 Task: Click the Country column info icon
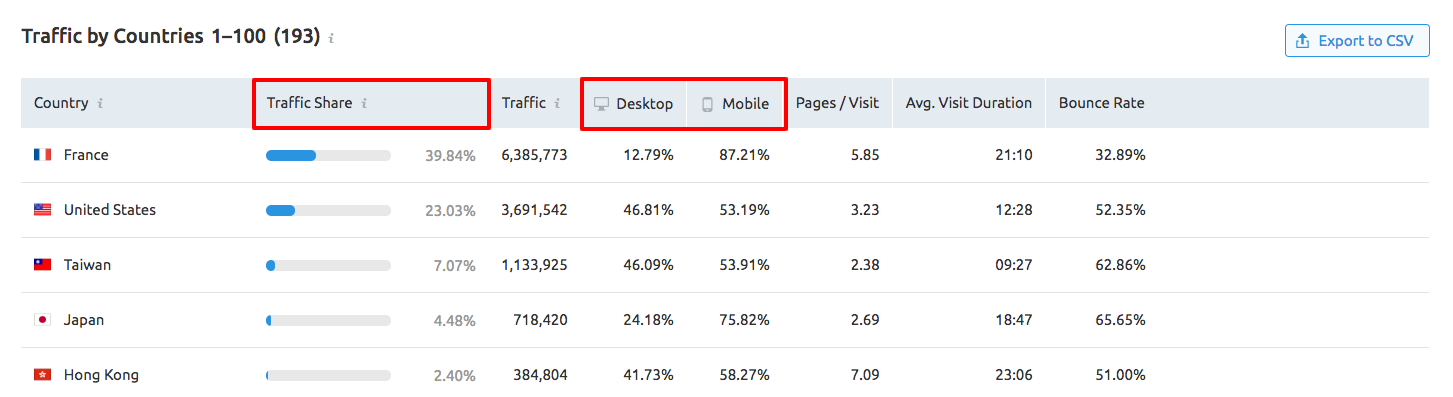point(100,103)
